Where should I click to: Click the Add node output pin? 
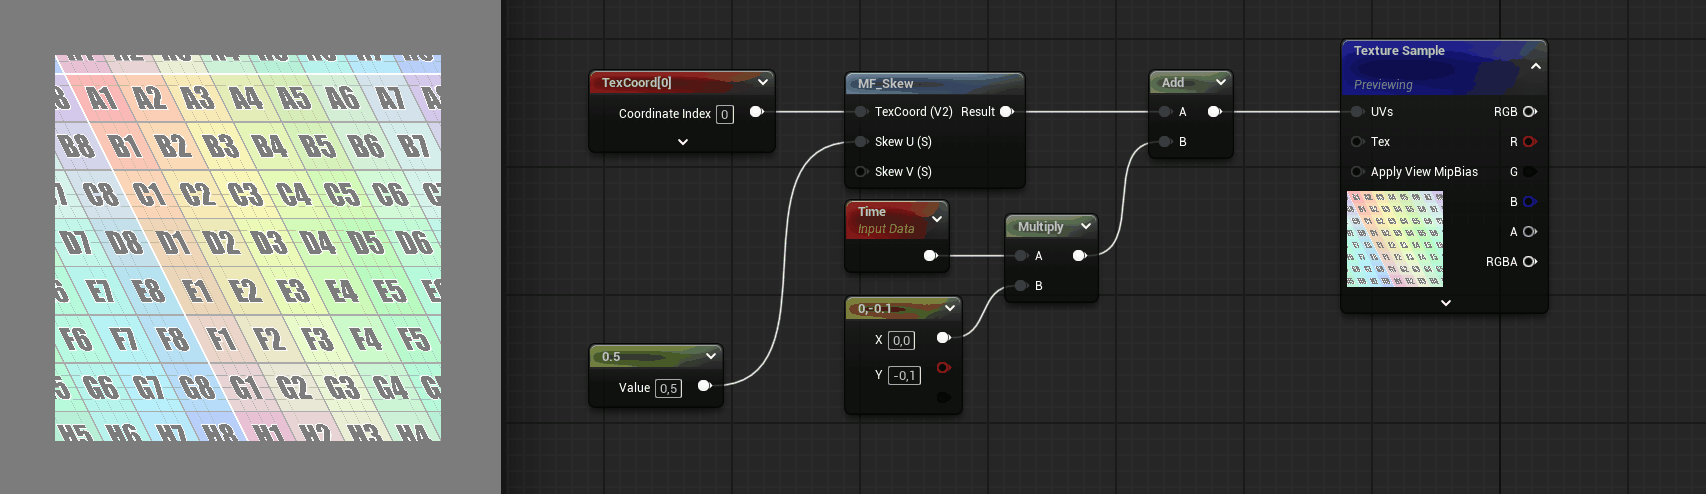click(x=1214, y=112)
